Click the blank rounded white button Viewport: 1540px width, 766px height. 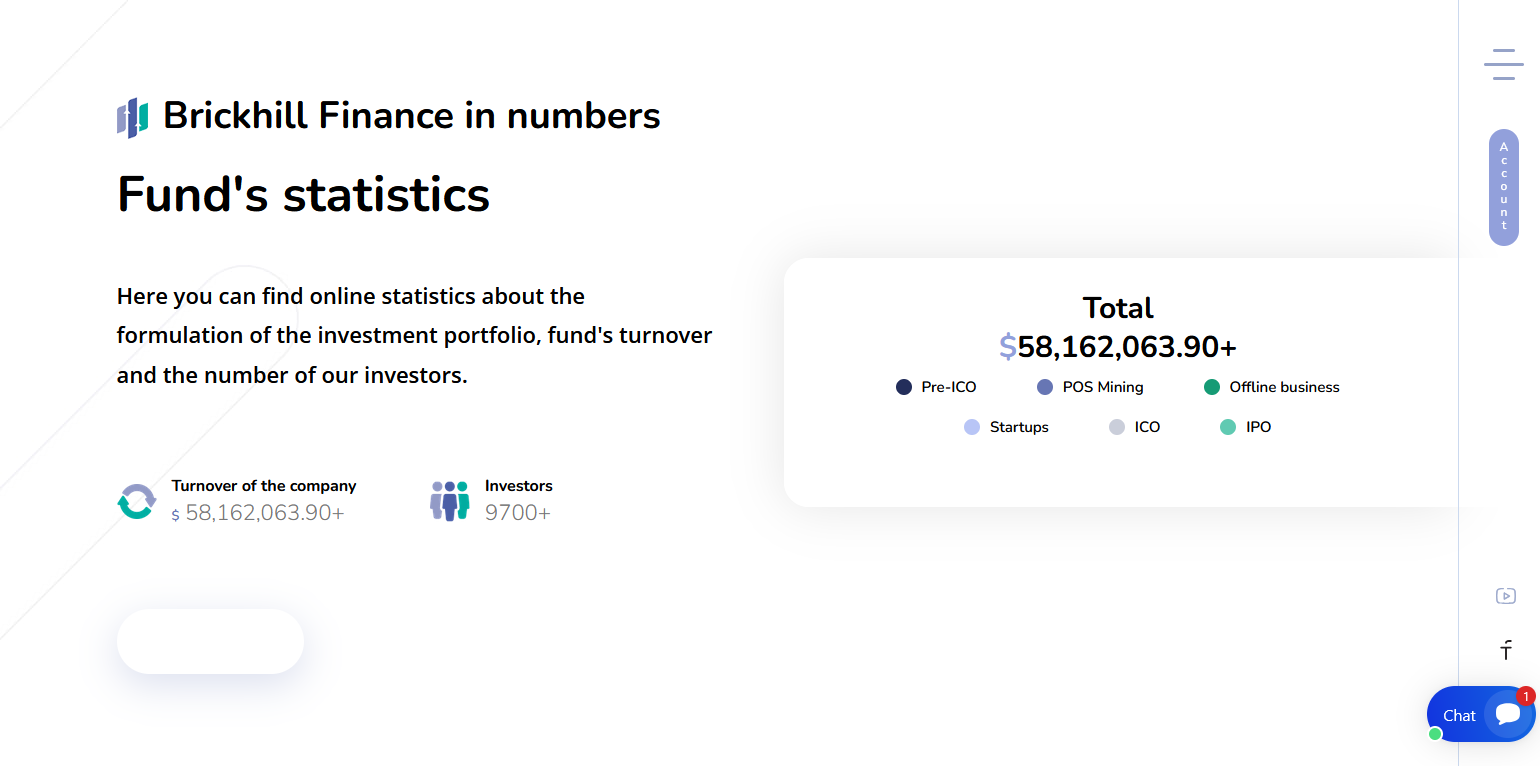coord(210,641)
